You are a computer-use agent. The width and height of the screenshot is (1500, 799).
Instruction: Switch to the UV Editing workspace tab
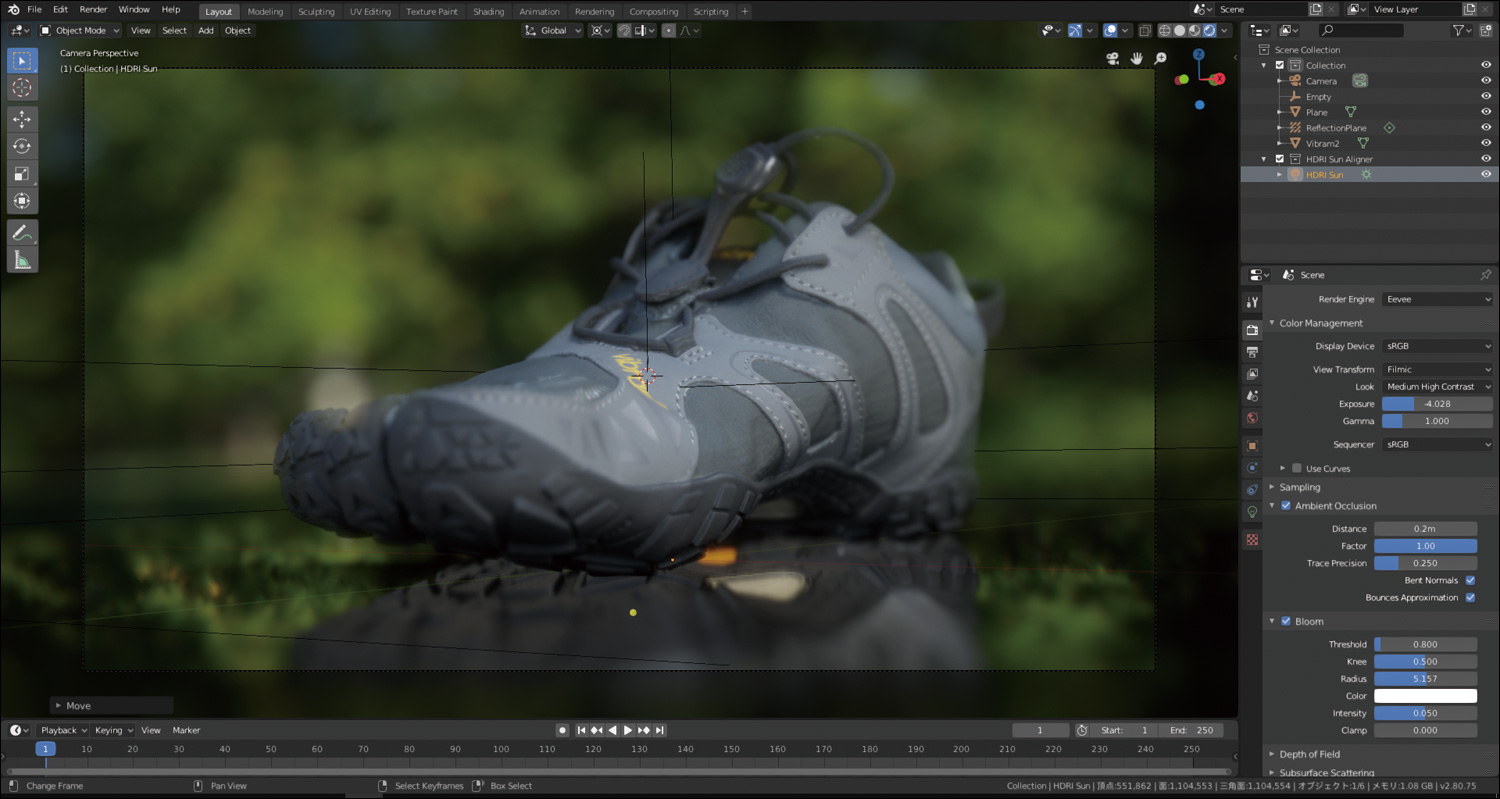[370, 12]
